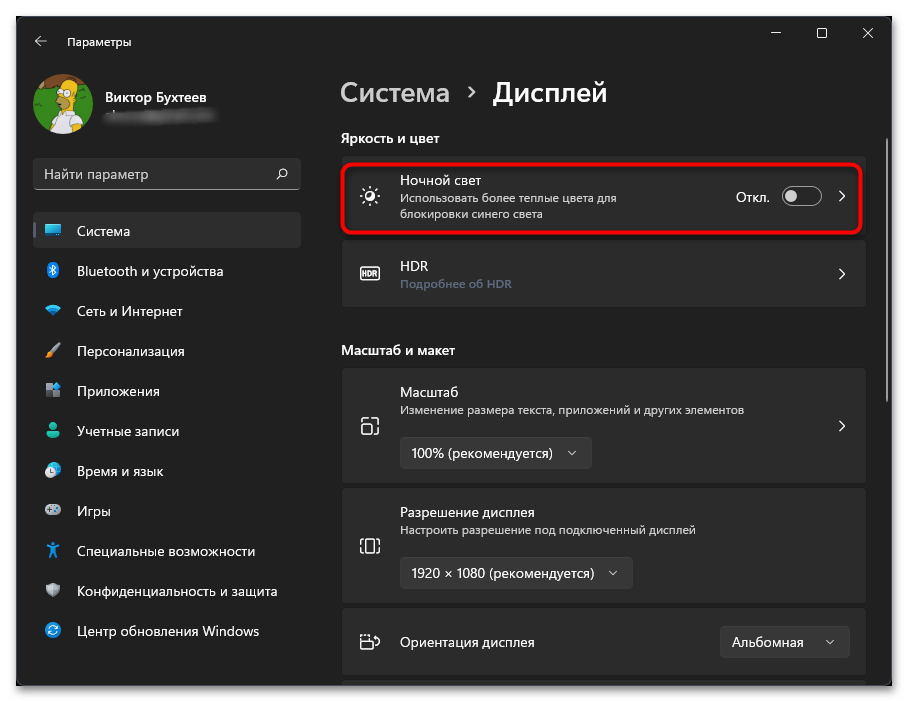Viewport: 908px width, 702px height.
Task: Click the display resolution icon
Action: click(x=370, y=546)
